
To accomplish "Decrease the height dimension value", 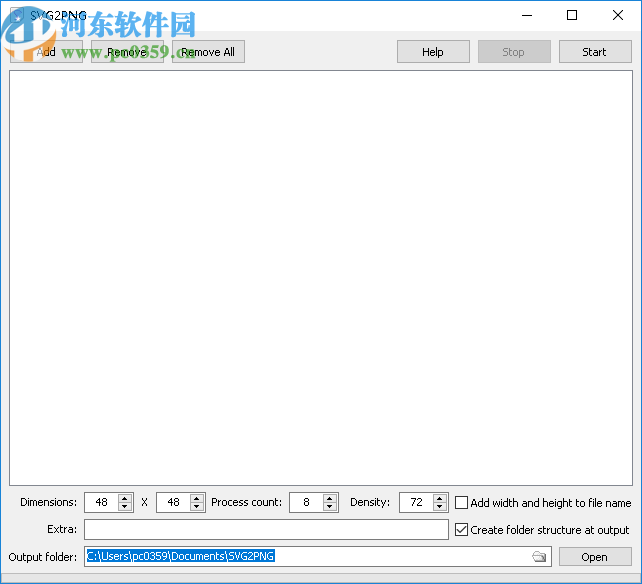I will coord(197,507).
